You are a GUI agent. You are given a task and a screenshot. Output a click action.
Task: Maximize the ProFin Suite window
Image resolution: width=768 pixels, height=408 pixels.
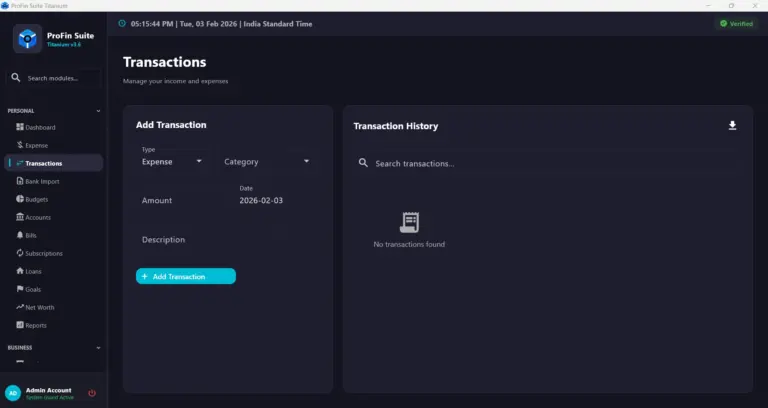[x=731, y=5]
